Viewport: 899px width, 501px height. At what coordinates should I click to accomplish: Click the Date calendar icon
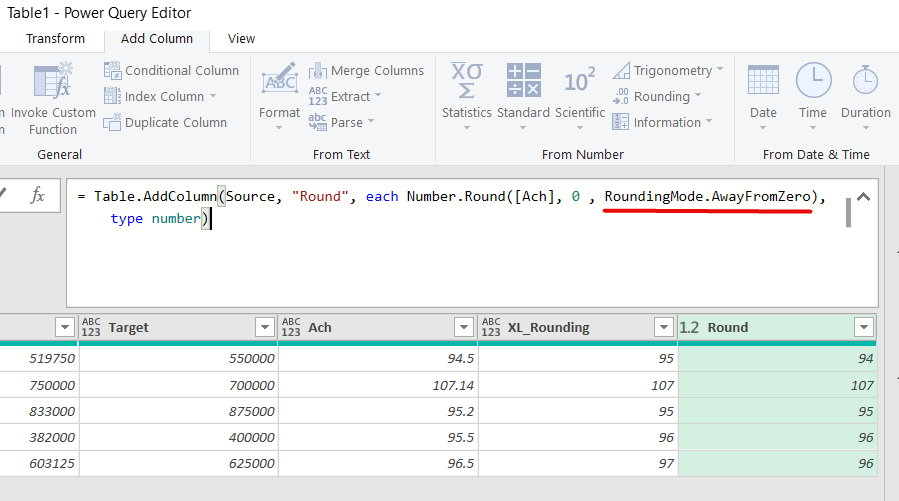coord(763,80)
